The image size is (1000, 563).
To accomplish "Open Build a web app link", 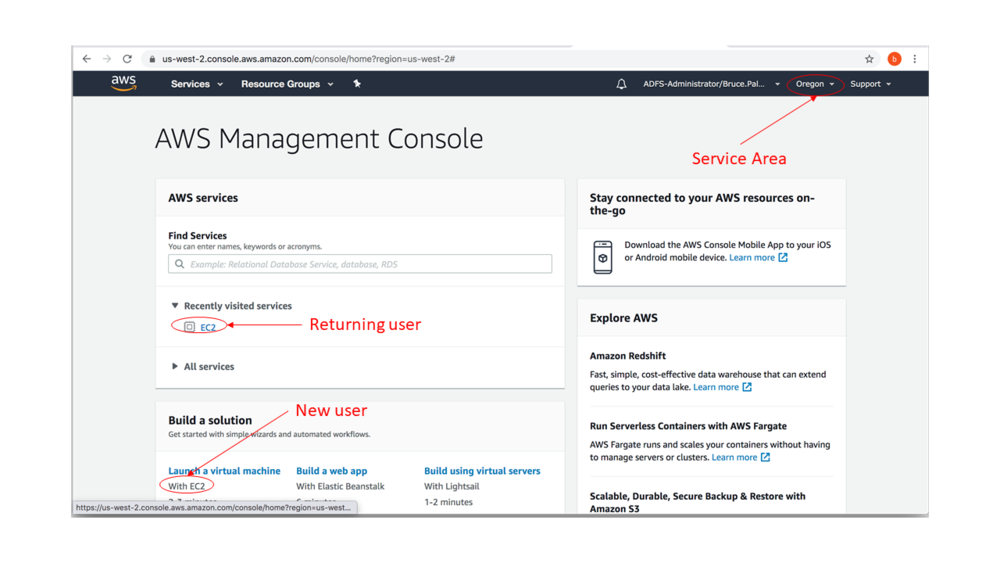I will pyautogui.click(x=332, y=471).
